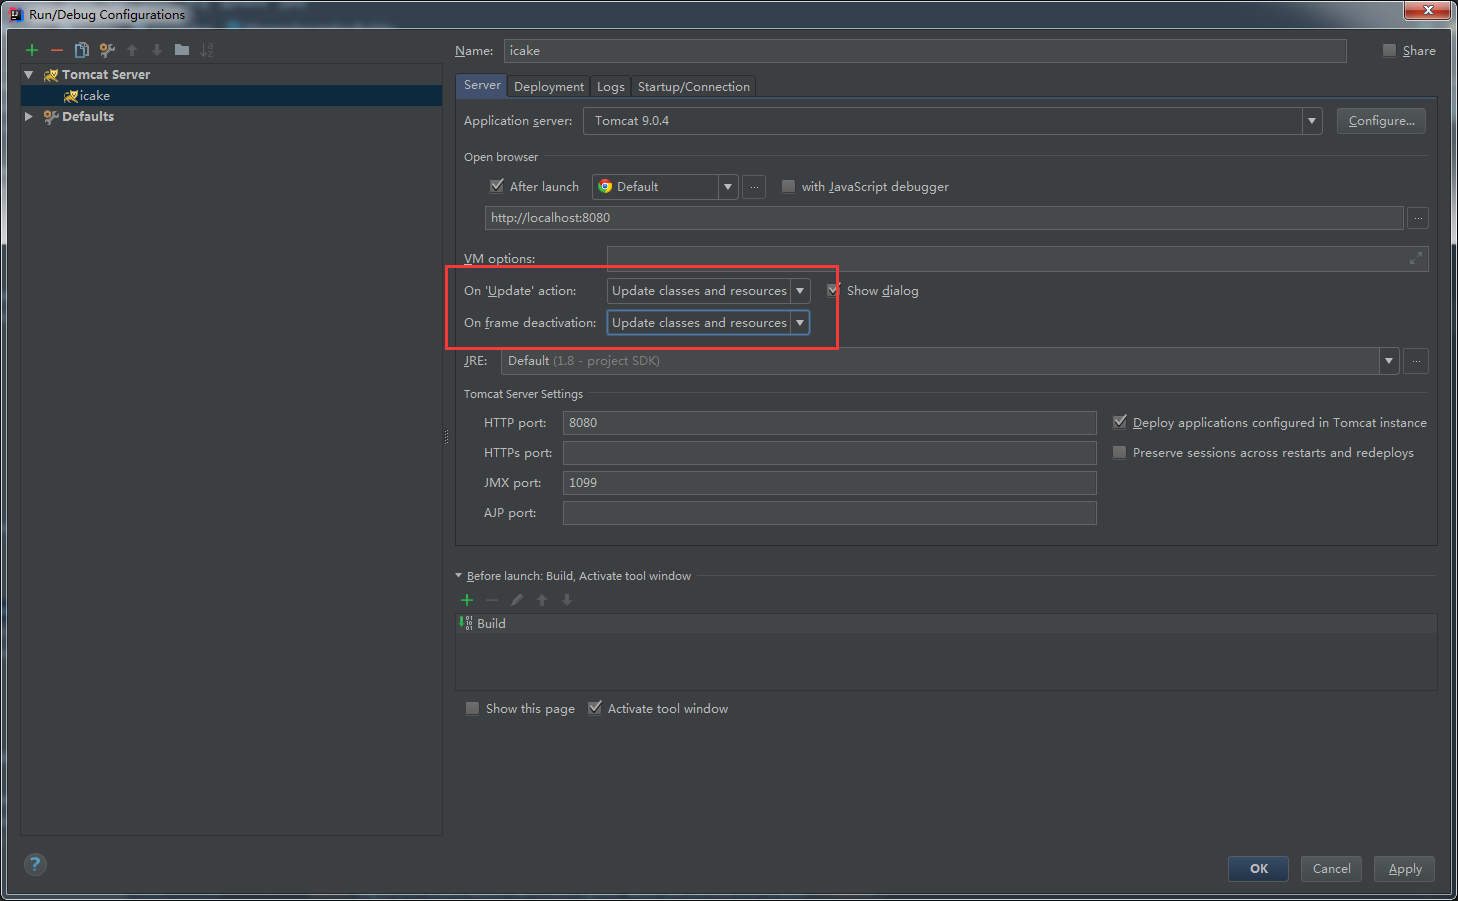Expand the Defaults tree node

[x=29, y=117]
